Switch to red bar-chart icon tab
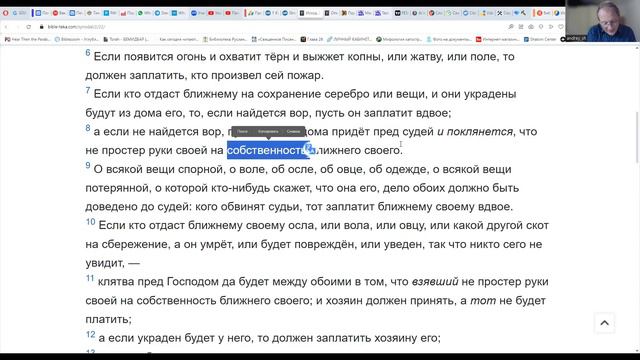 coord(127,13)
